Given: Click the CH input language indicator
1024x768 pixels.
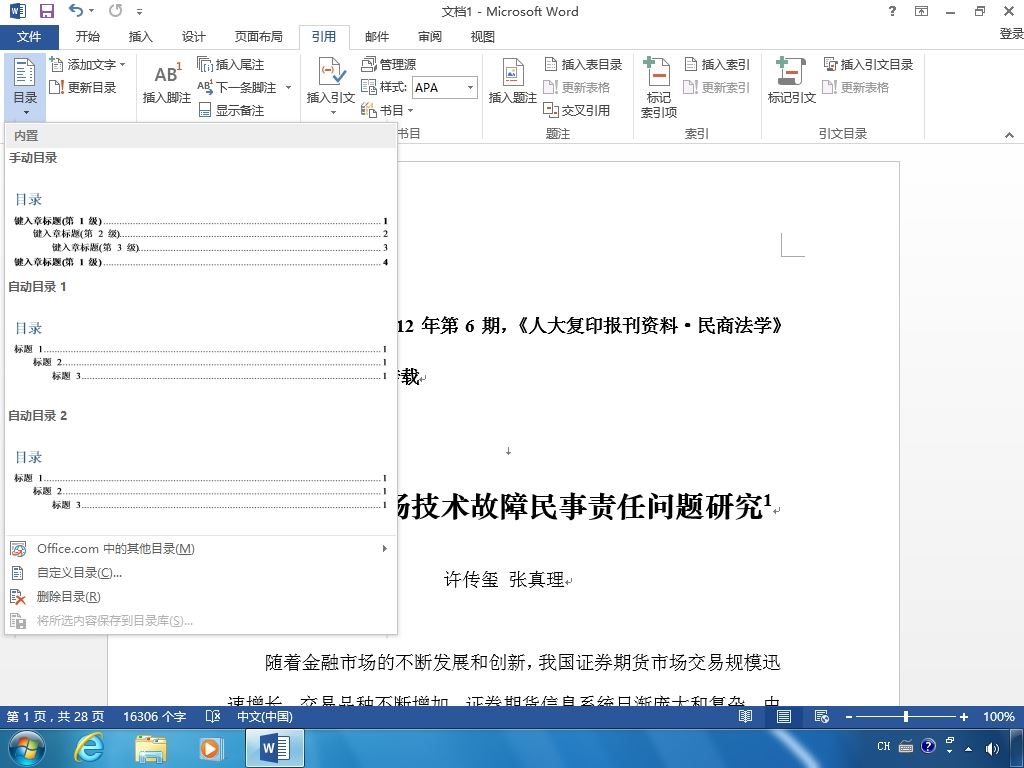Looking at the screenshot, I should (884, 746).
